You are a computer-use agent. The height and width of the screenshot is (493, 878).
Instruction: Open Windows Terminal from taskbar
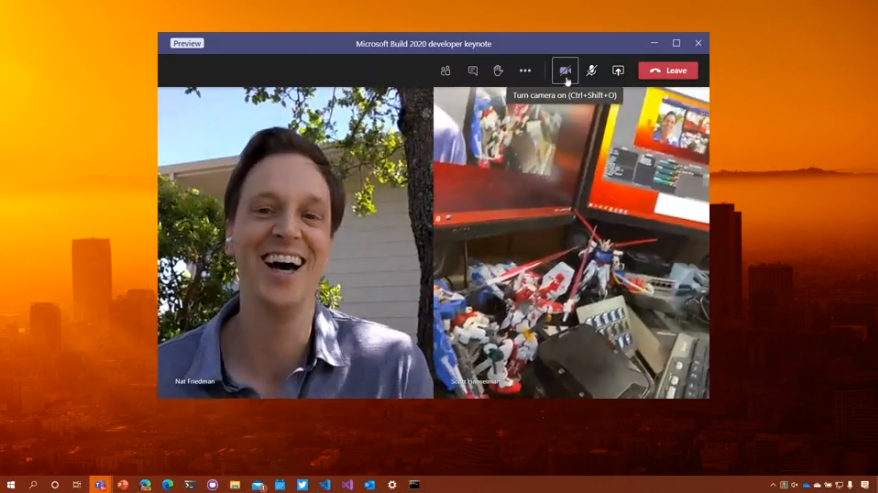tap(190, 485)
